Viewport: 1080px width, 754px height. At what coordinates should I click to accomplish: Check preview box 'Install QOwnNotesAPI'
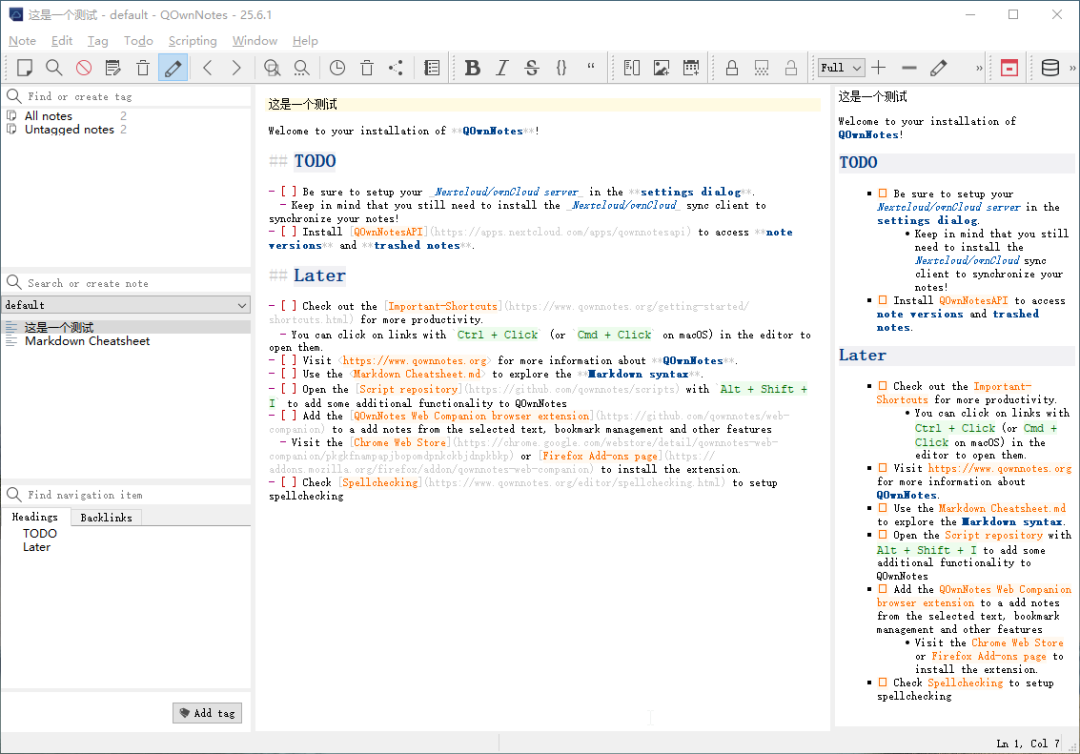click(x=882, y=300)
